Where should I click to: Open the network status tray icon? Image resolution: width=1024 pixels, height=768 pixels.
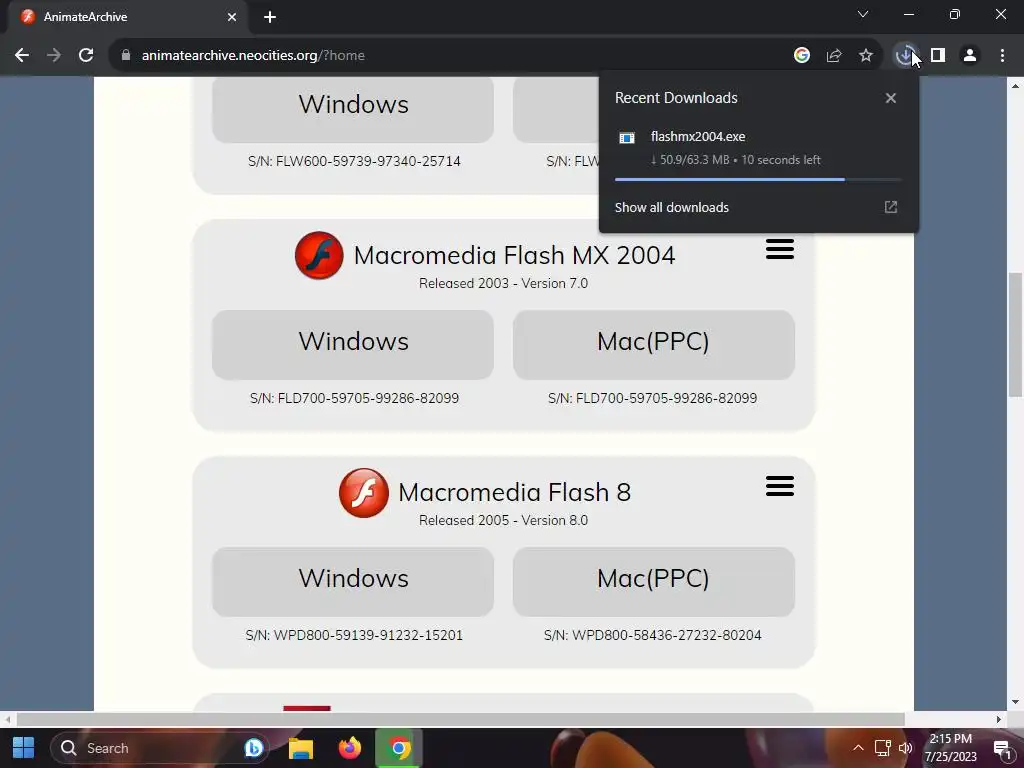(x=882, y=748)
